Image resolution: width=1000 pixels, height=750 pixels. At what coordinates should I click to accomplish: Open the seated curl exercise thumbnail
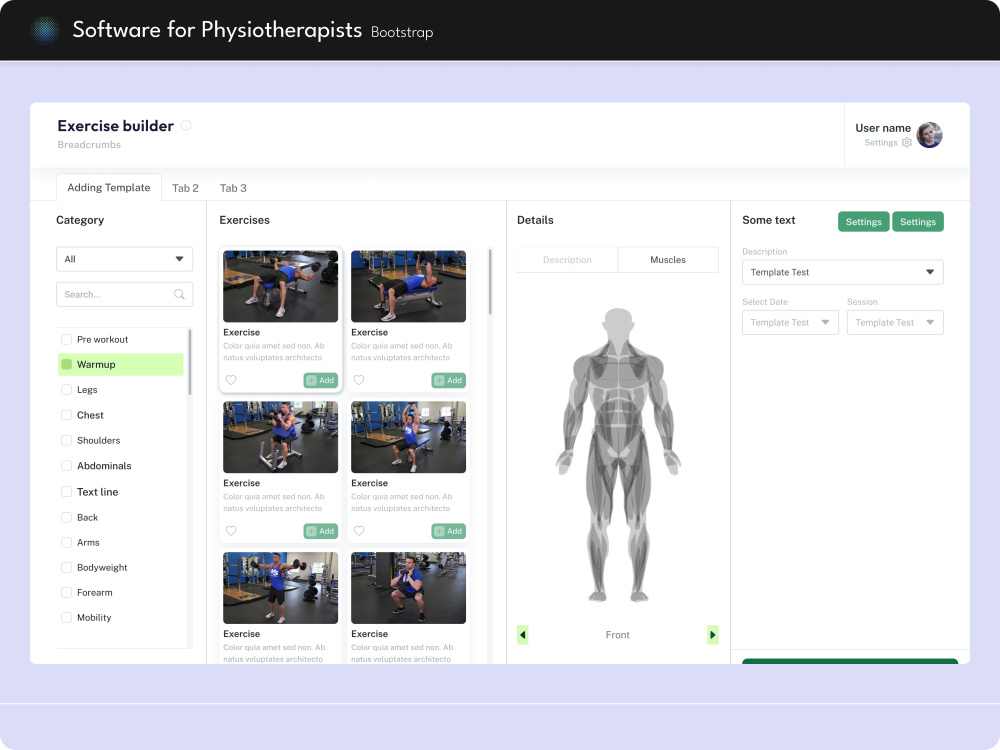(281, 437)
